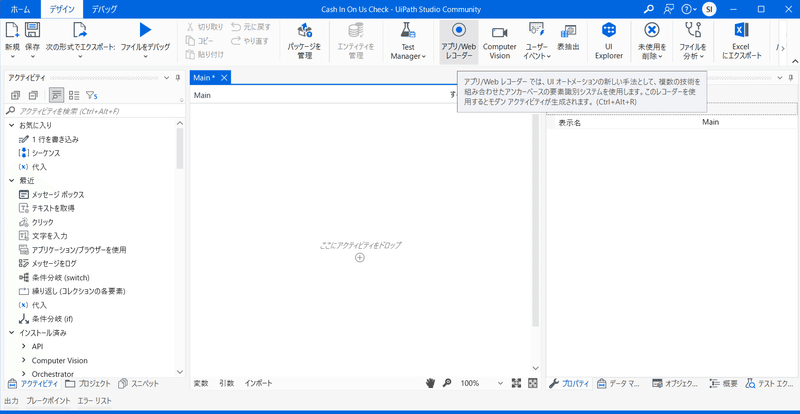The width and height of the screenshot is (800, 414).
Task: Collapse 最近 section
Action: (x=12, y=180)
